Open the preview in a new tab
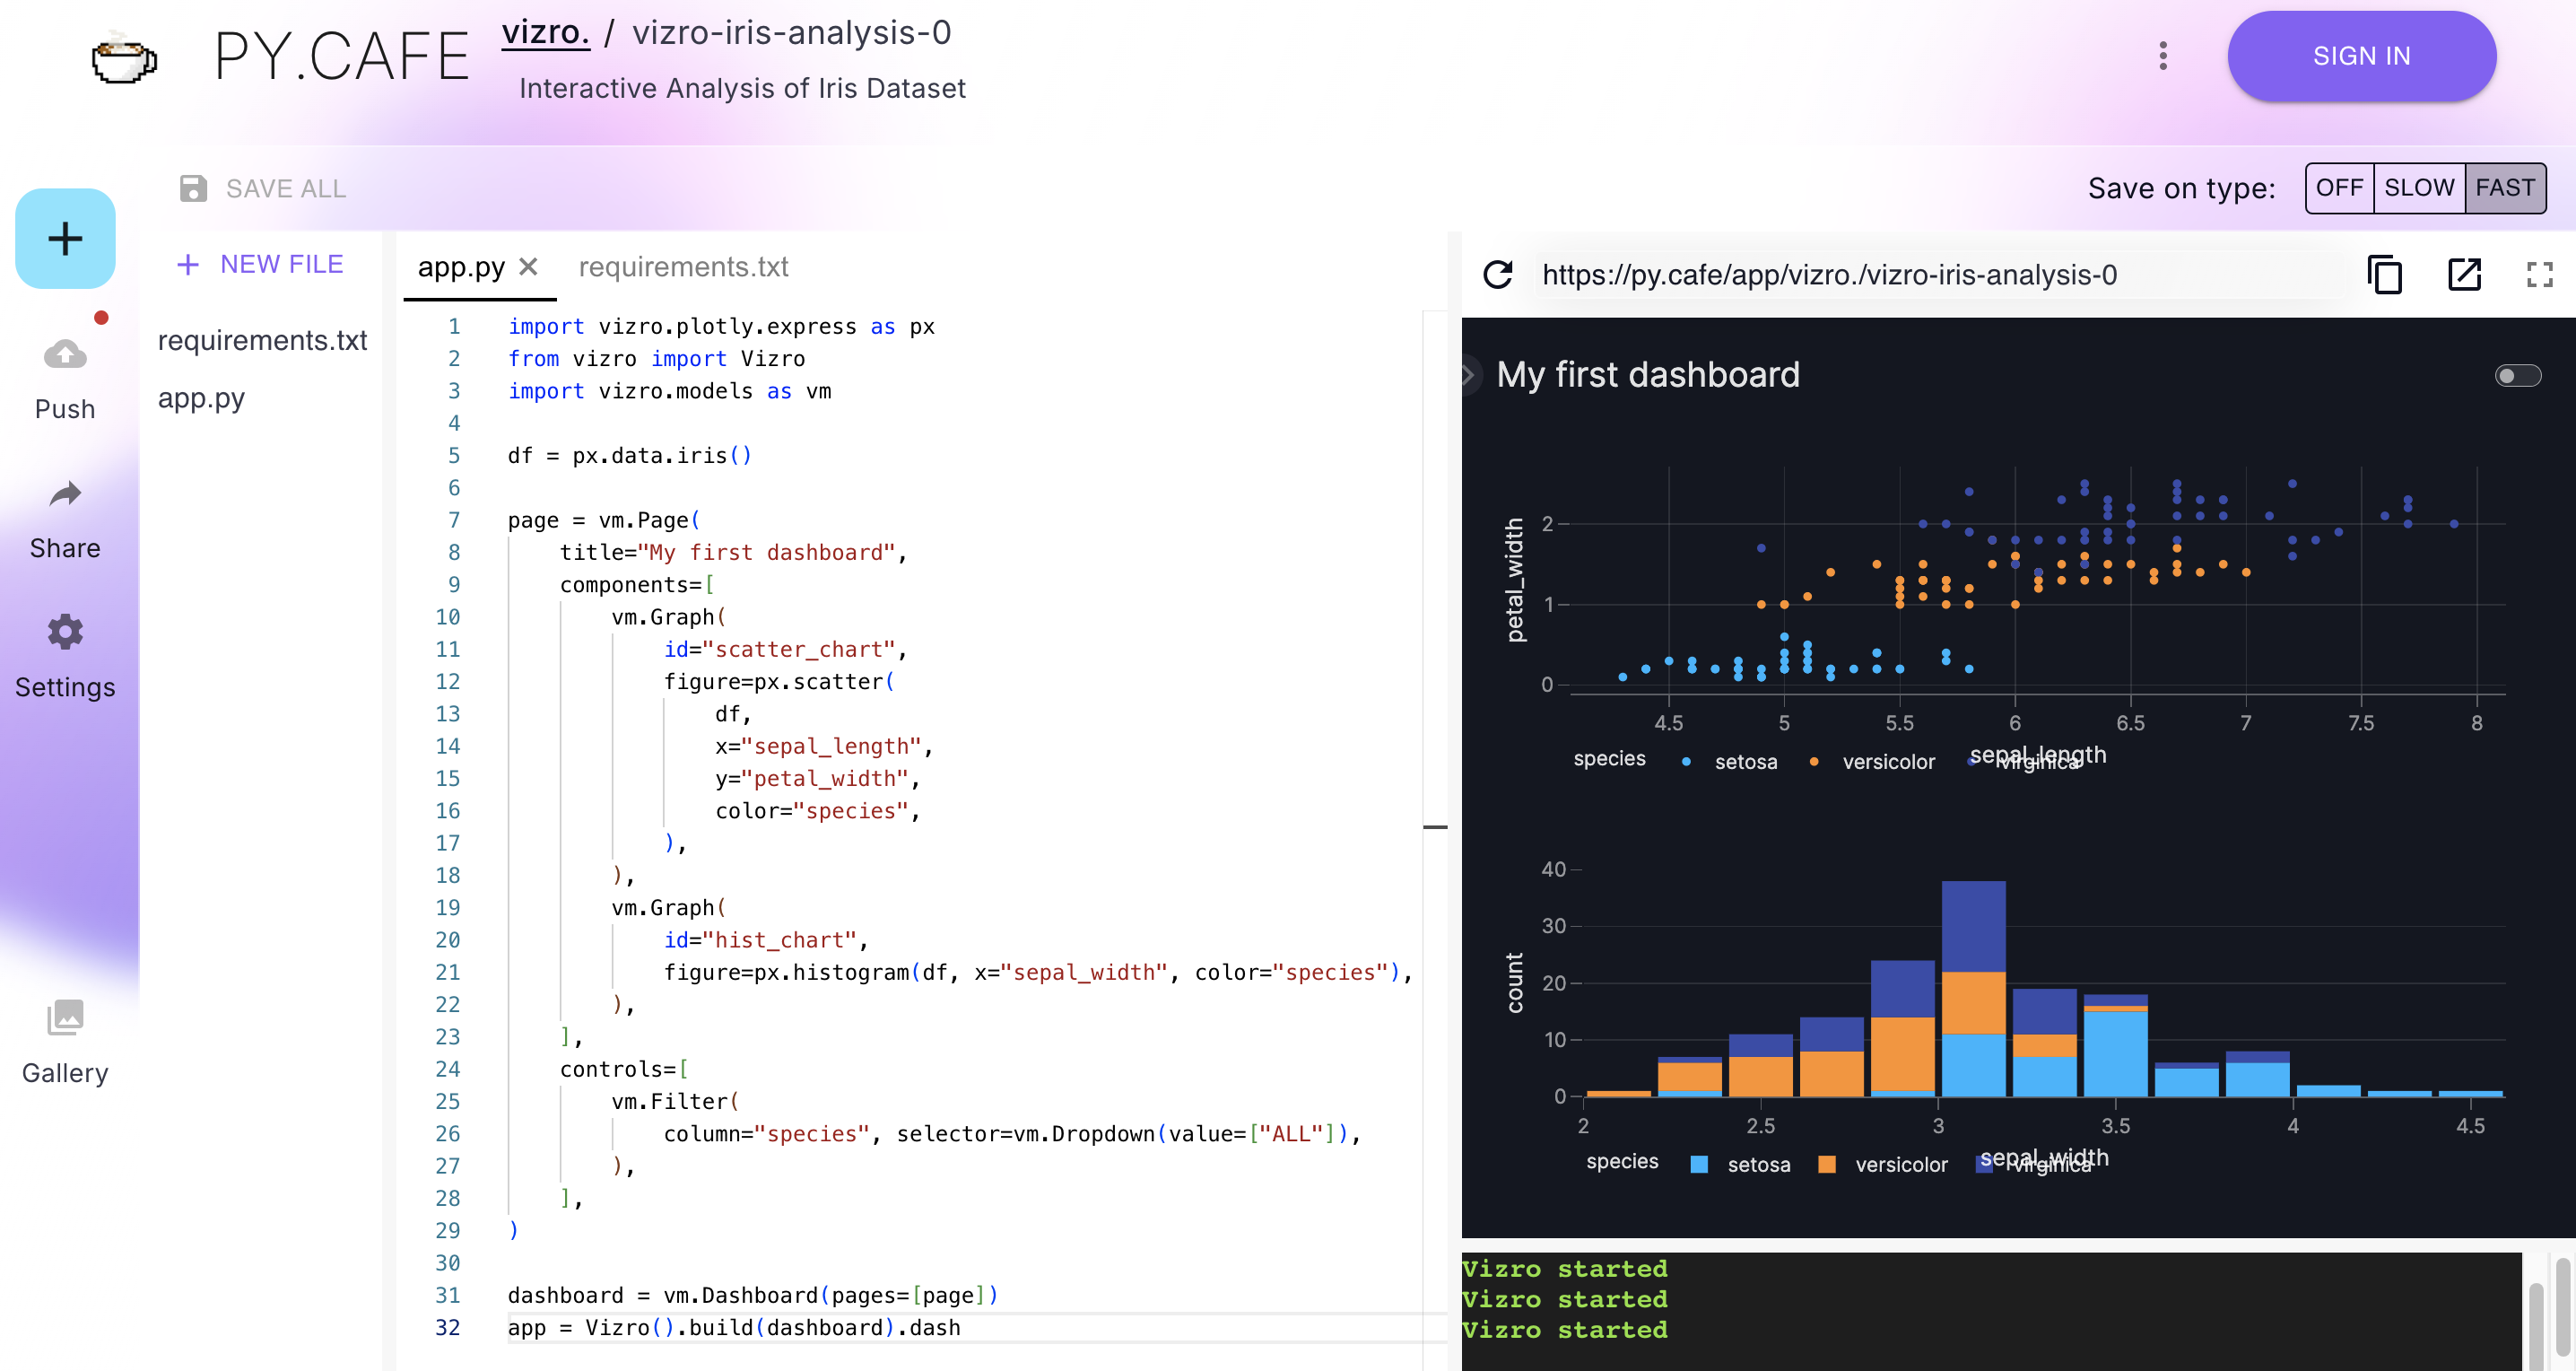This screenshot has width=2576, height=1371. 2464,275
